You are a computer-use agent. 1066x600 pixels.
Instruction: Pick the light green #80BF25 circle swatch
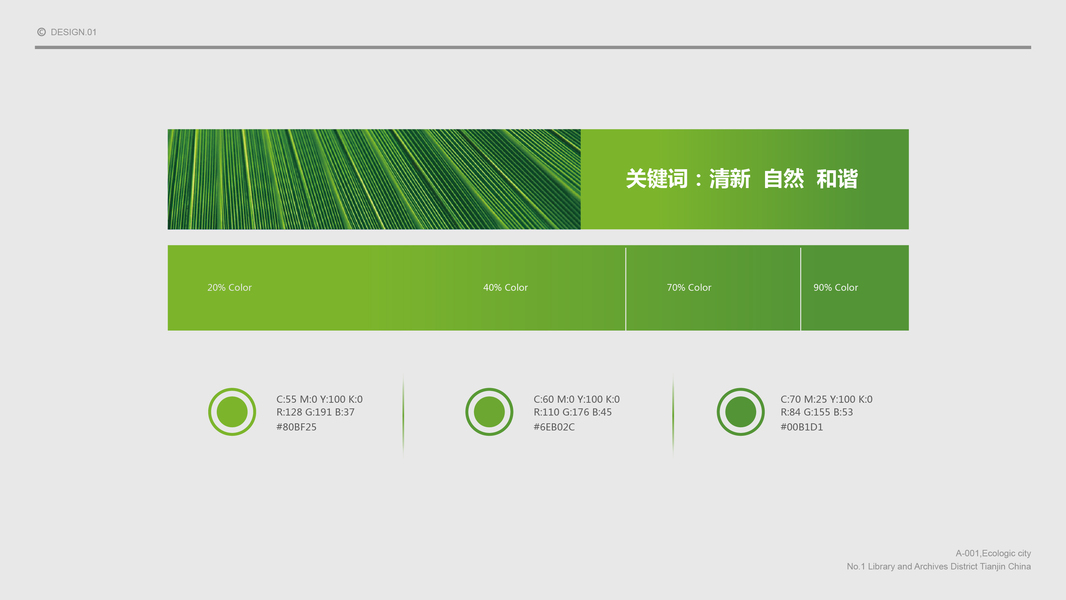coord(232,412)
